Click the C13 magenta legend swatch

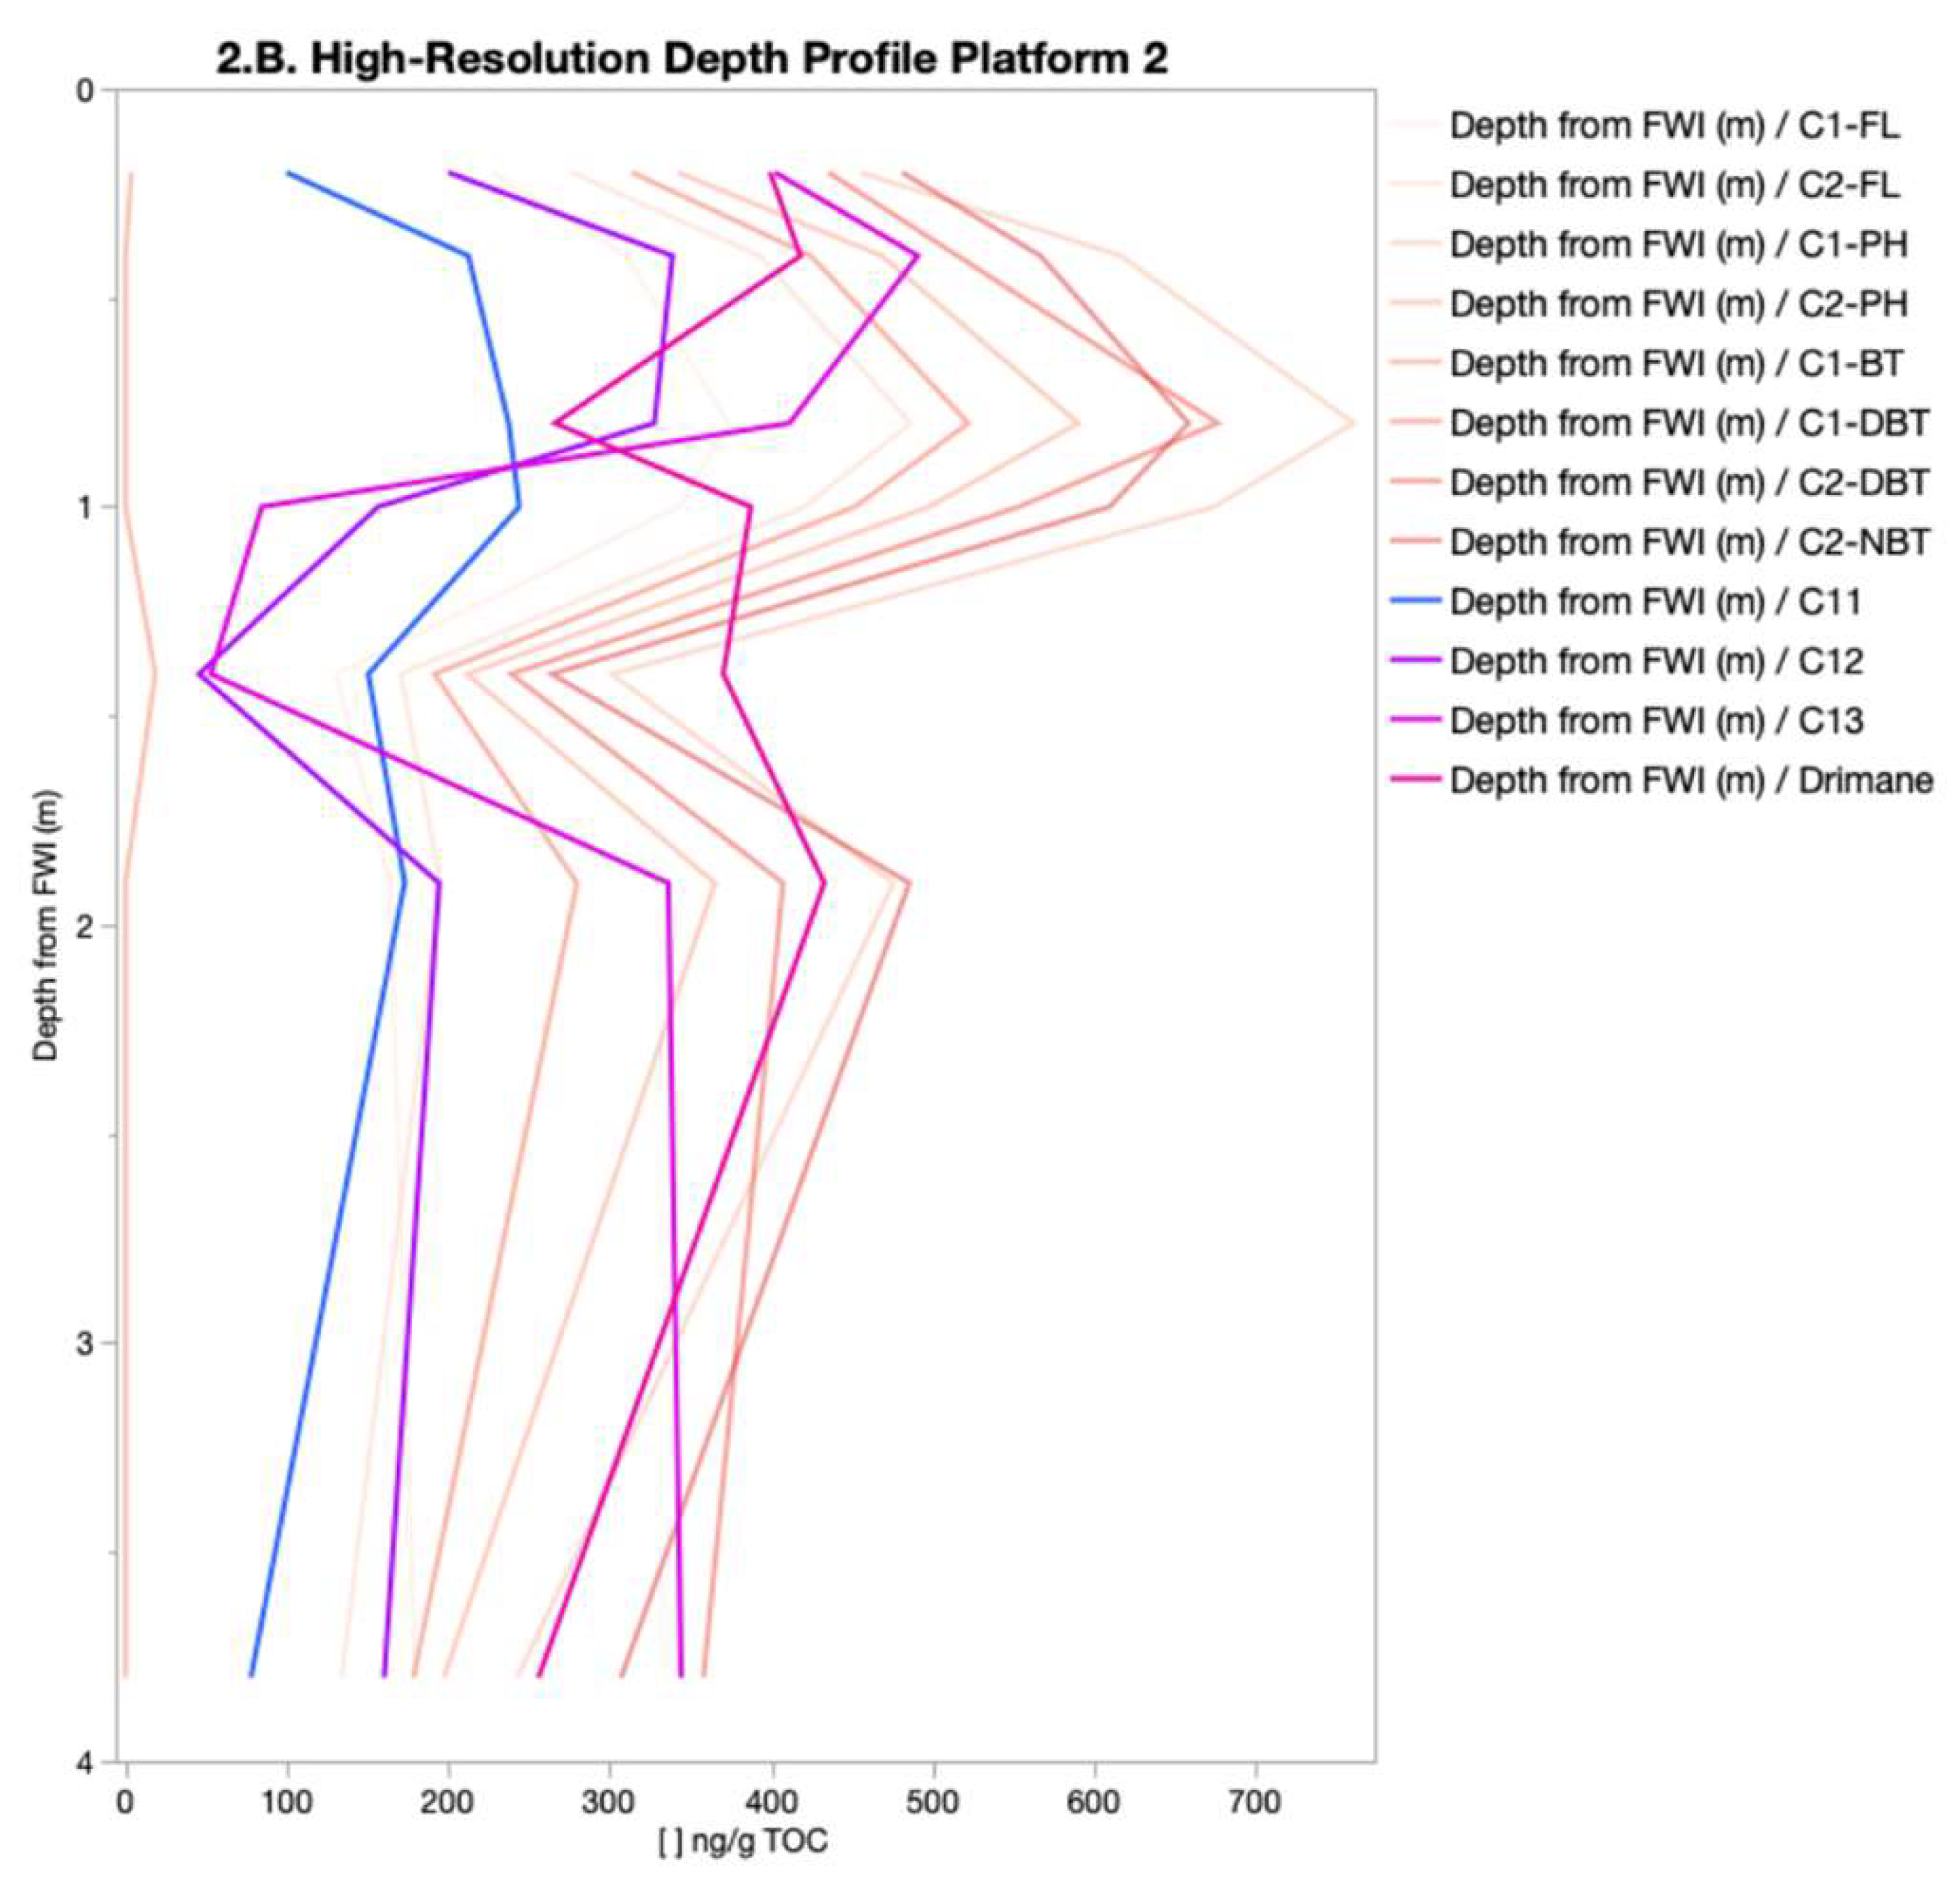(1416, 719)
